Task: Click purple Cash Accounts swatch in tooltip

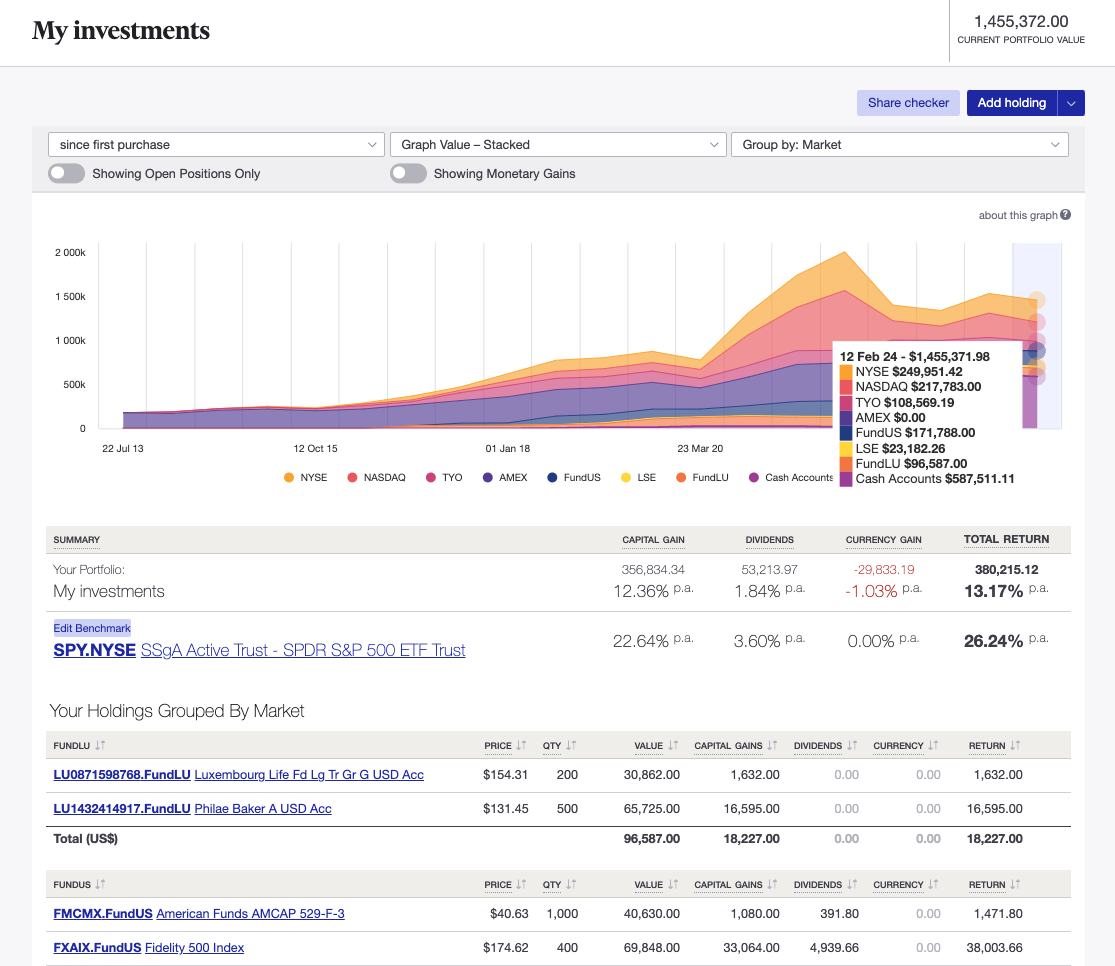Action: coord(846,479)
